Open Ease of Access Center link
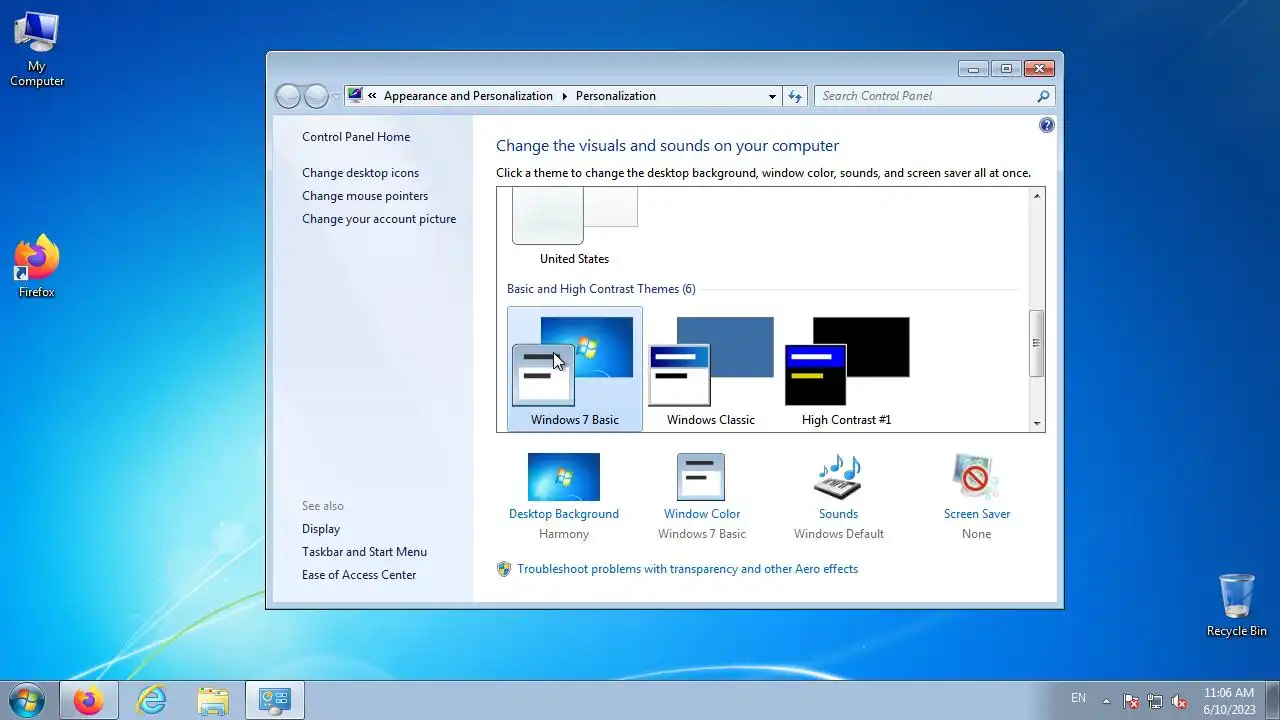 359,575
